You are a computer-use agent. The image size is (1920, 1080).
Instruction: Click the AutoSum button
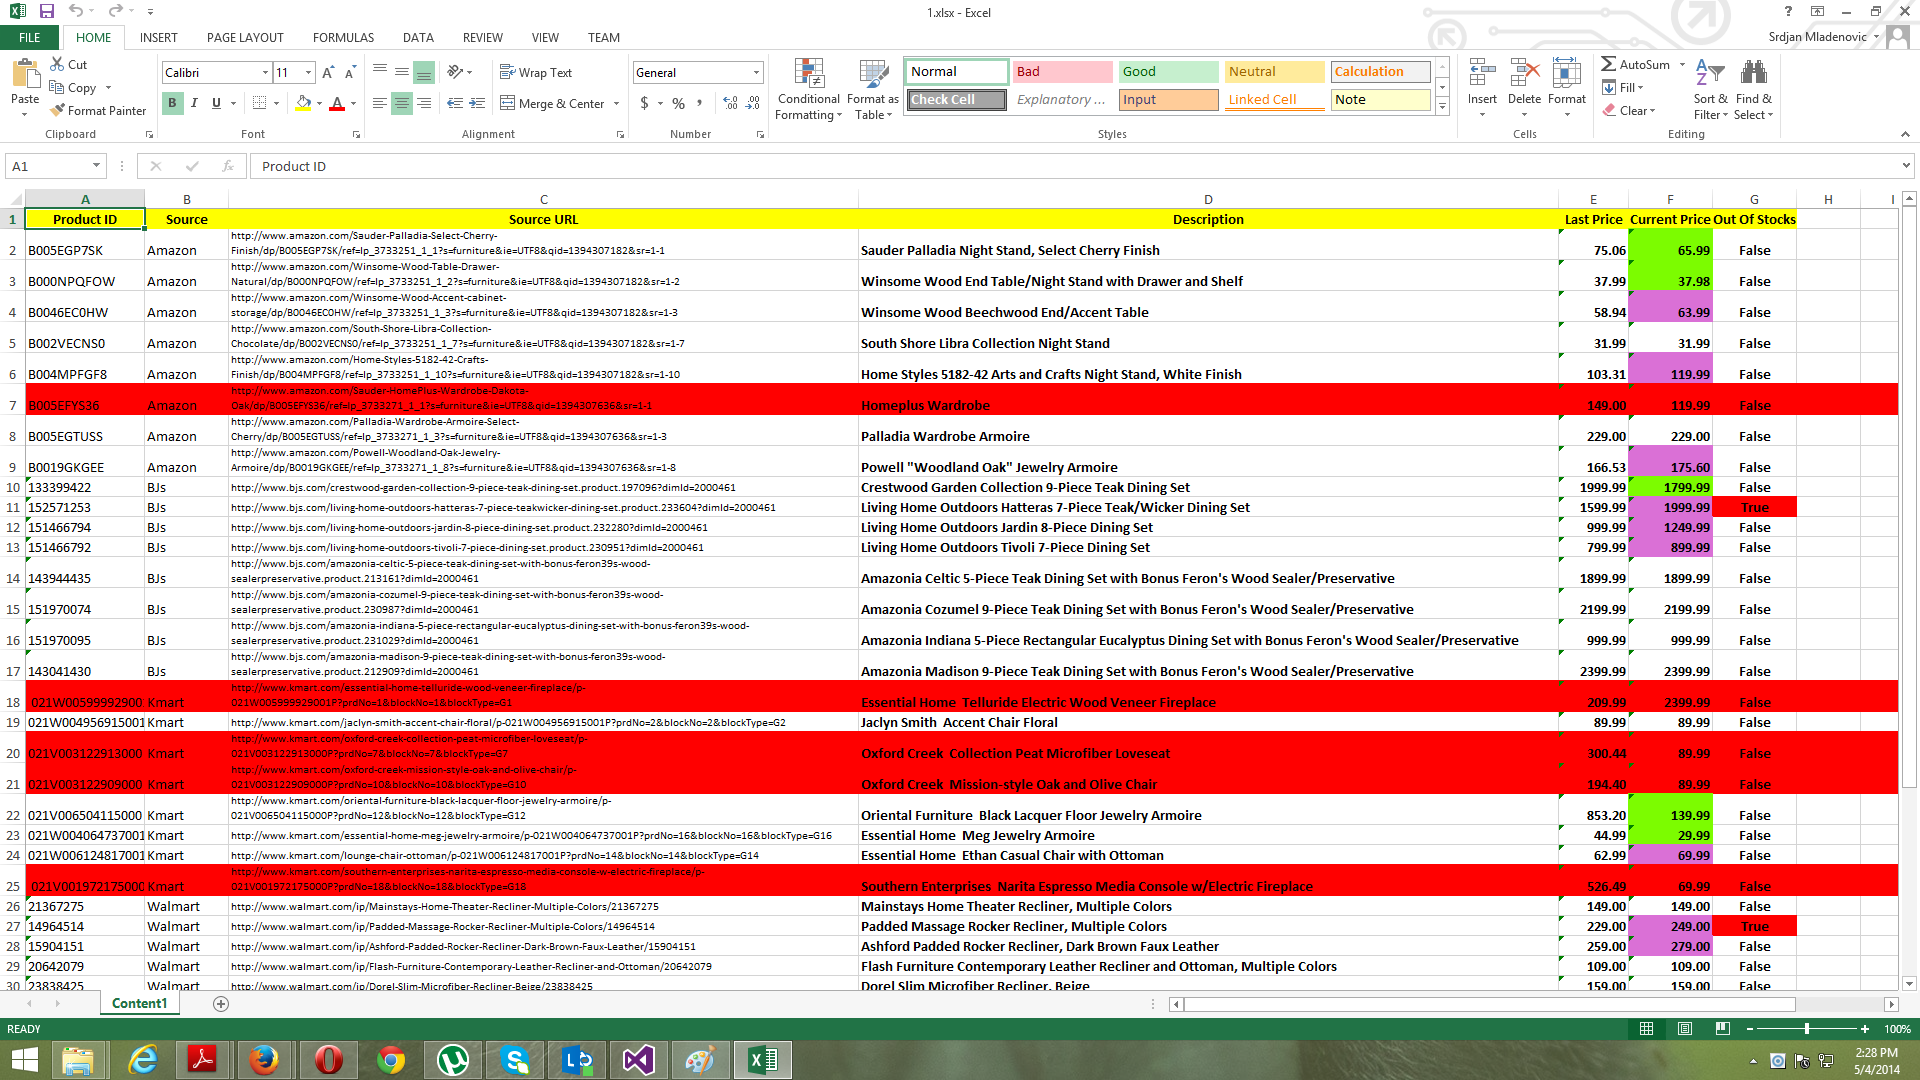(1636, 64)
